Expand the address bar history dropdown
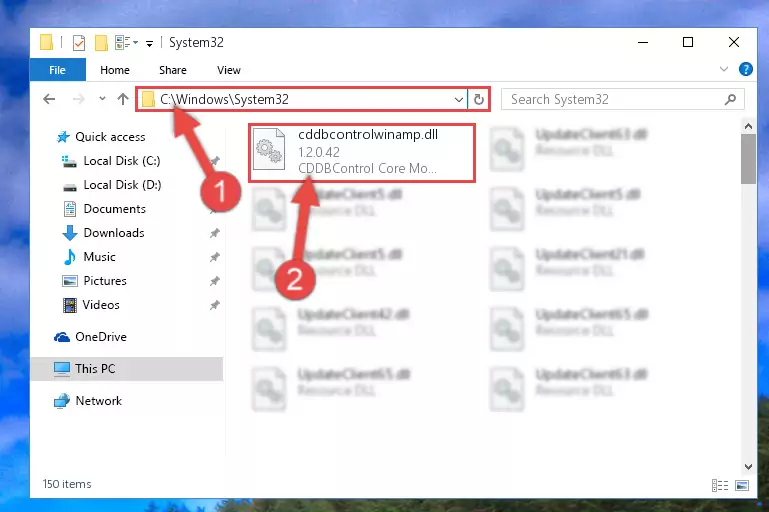Viewport: 769px width, 512px height. 459,100
